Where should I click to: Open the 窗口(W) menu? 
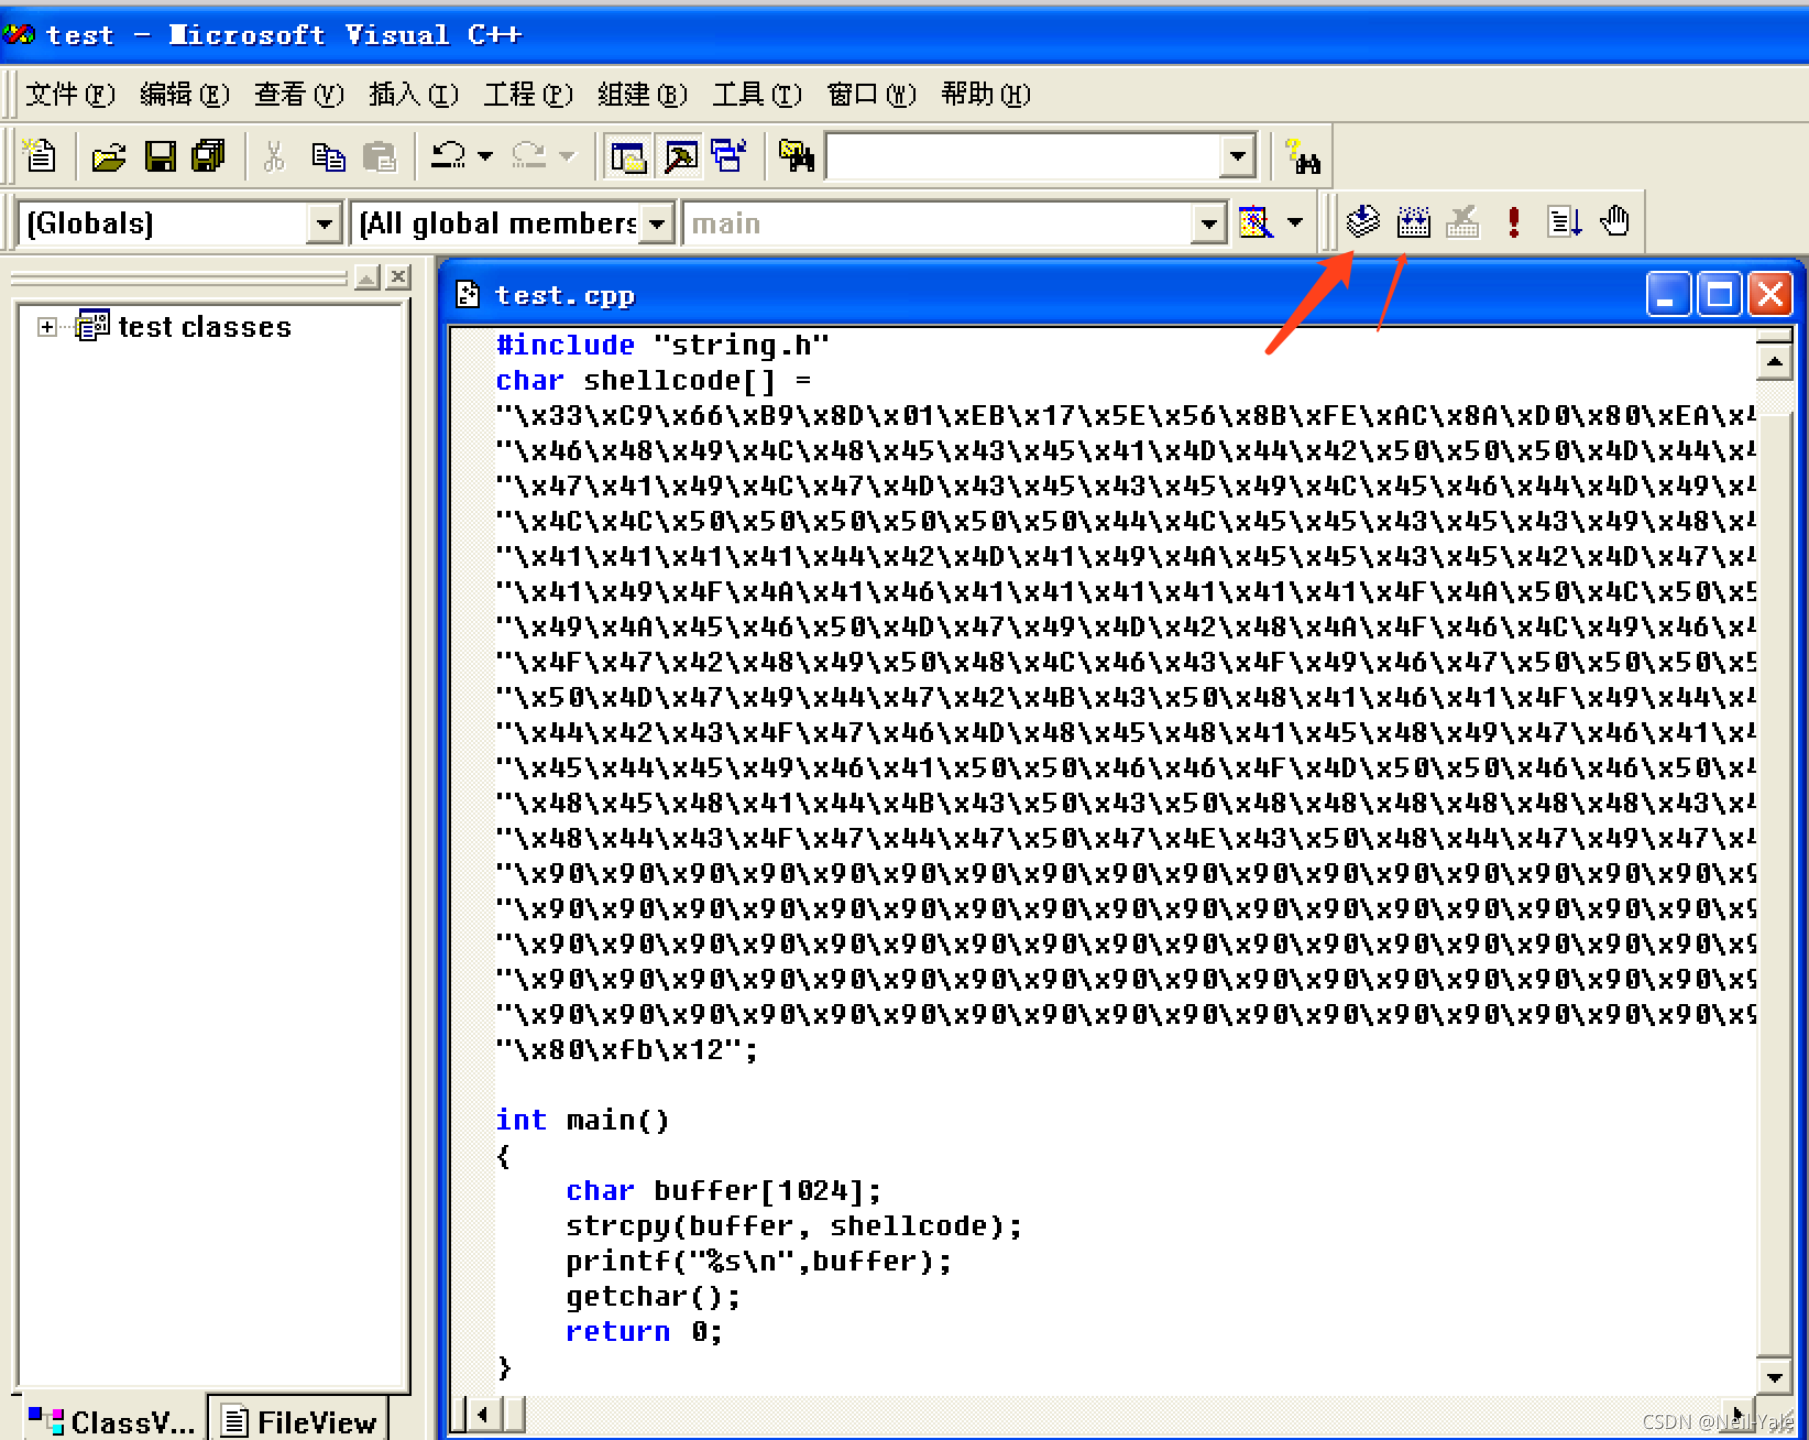point(872,95)
